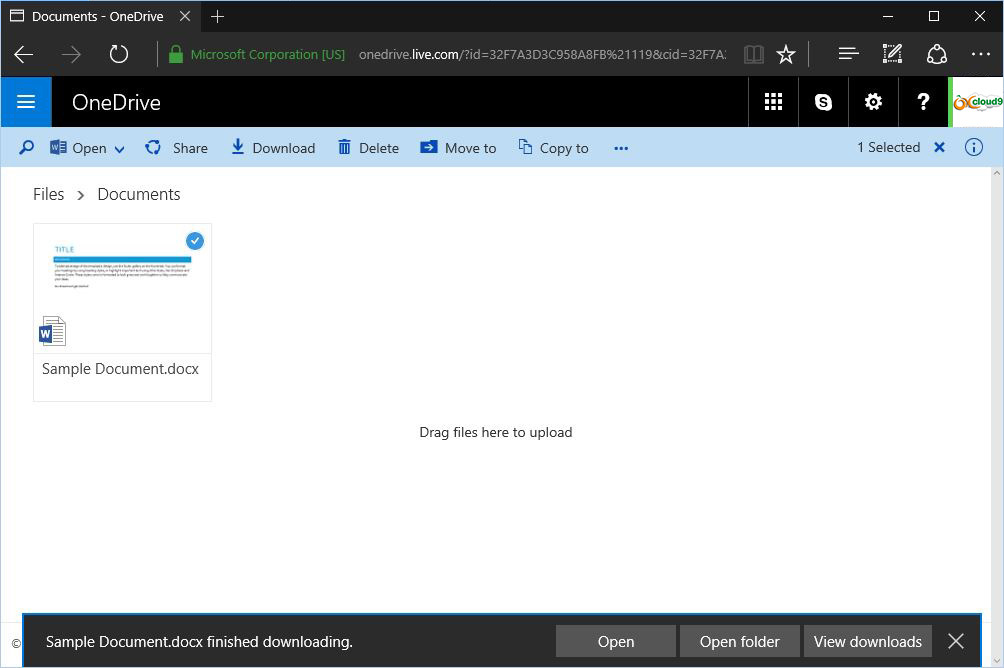The image size is (1004, 668).
Task: Click the browser forward arrow
Action: click(71, 54)
